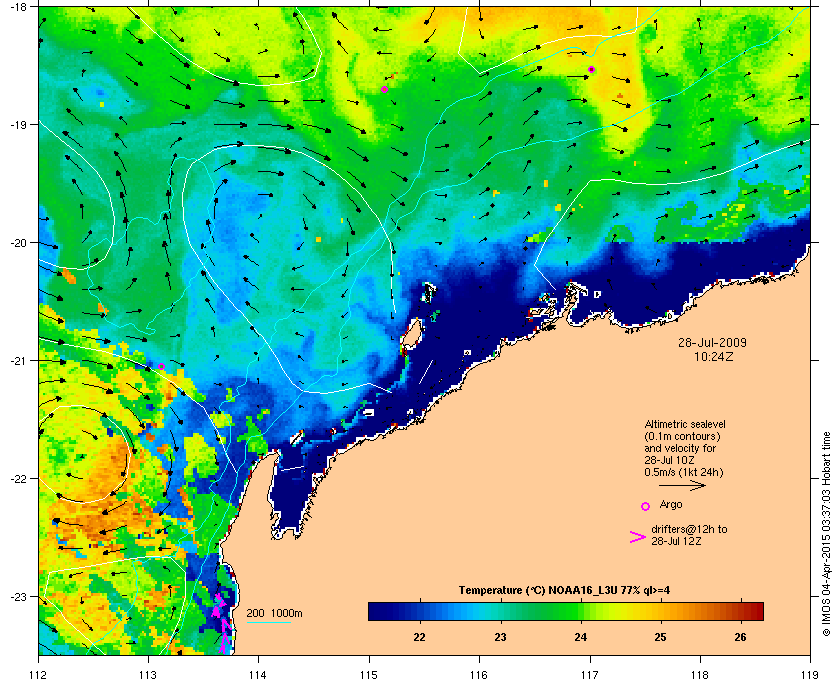Click the '200 1000m' depth contour label
This screenshot has width=840, height=680.
click(274, 613)
